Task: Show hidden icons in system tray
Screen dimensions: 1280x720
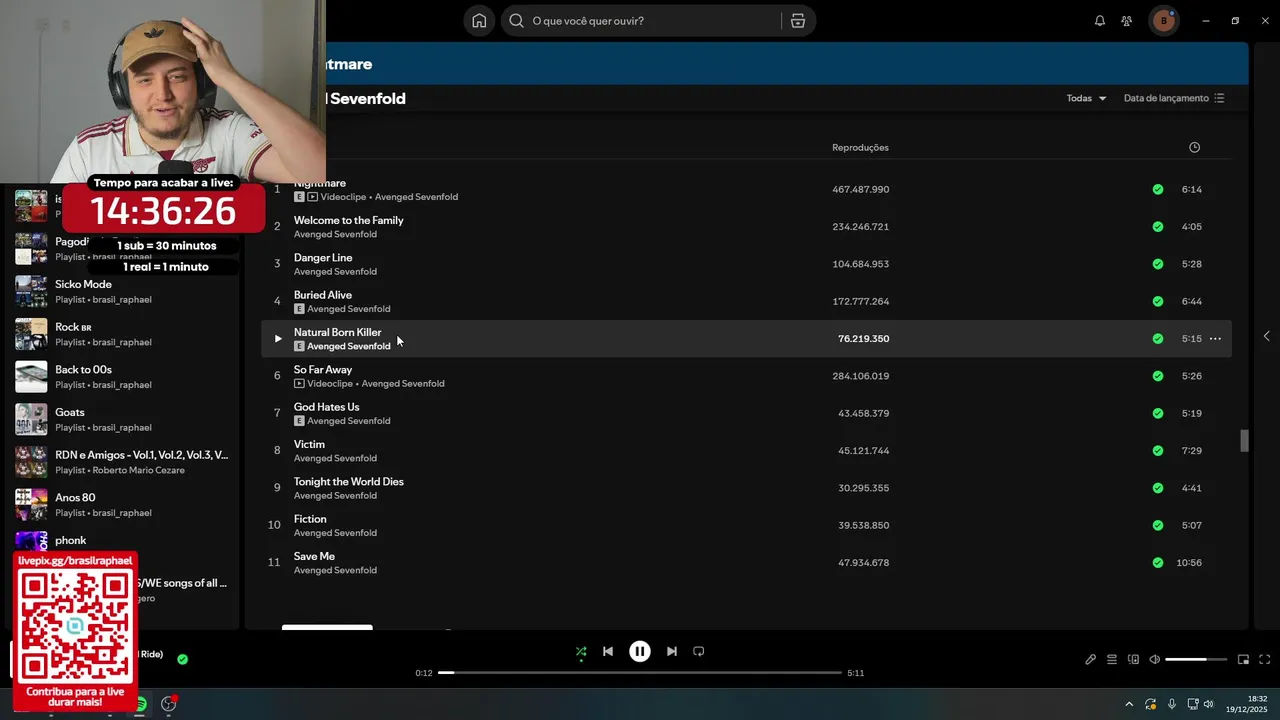Action: (x=1129, y=704)
